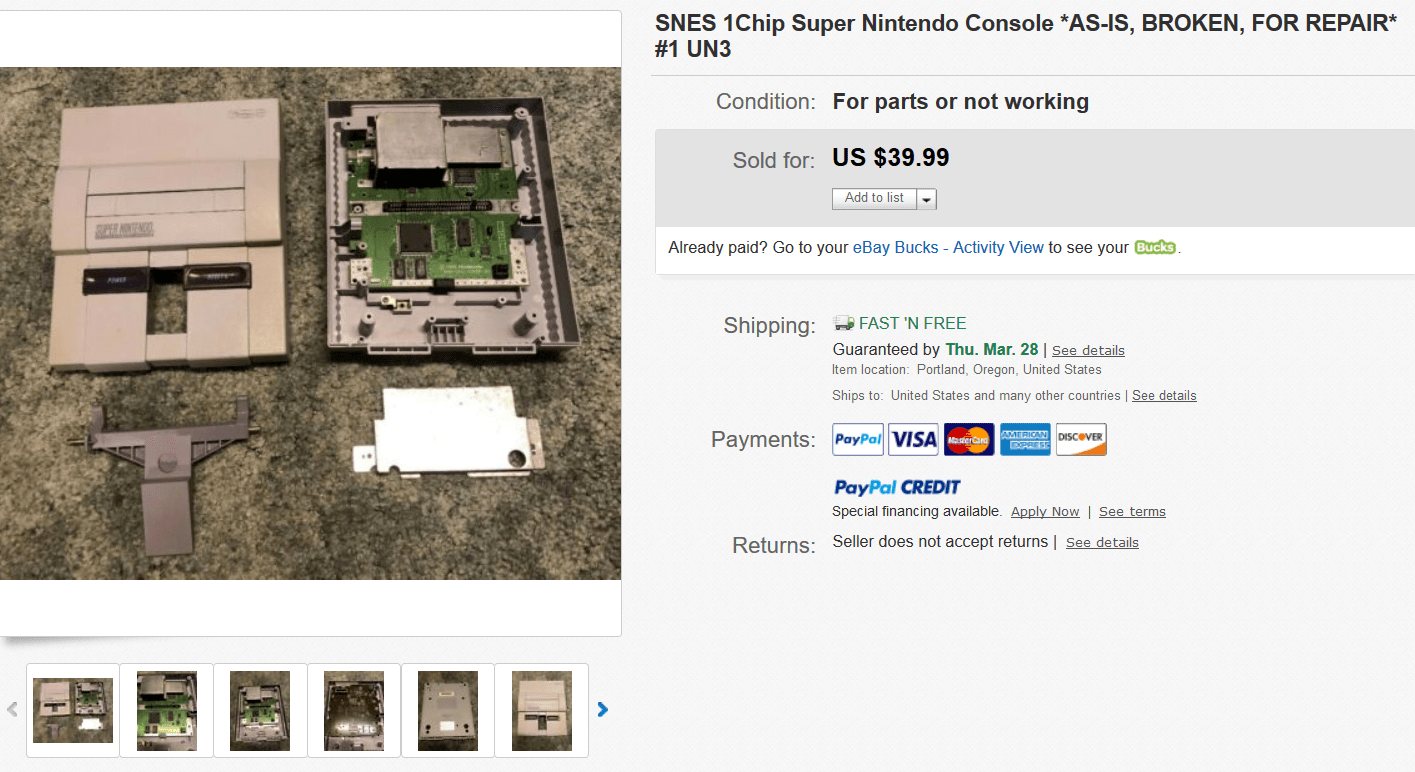
Task: Open shipping See details link next to guaranteed date
Action: tap(1088, 350)
